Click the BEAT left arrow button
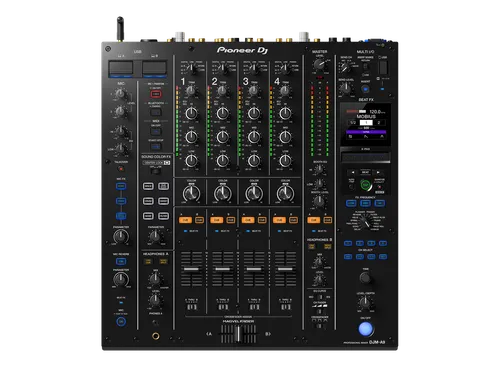Viewport: 500px width, 367px height. (353, 172)
